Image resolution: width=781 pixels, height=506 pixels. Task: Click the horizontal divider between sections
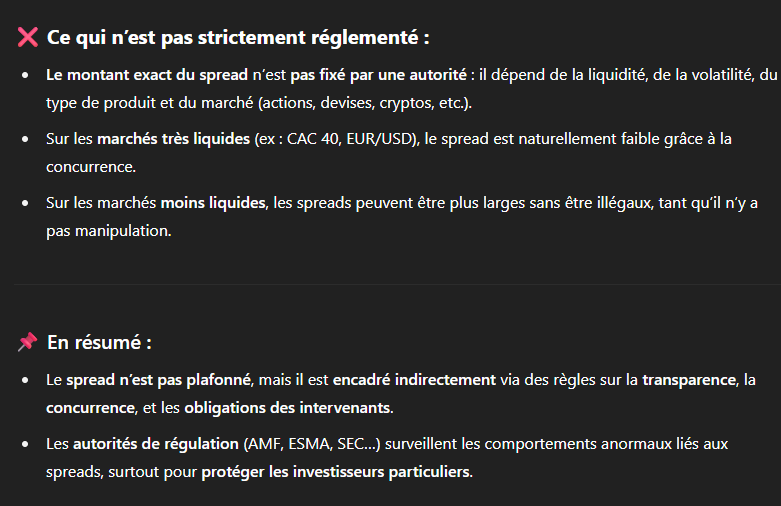pos(397,284)
